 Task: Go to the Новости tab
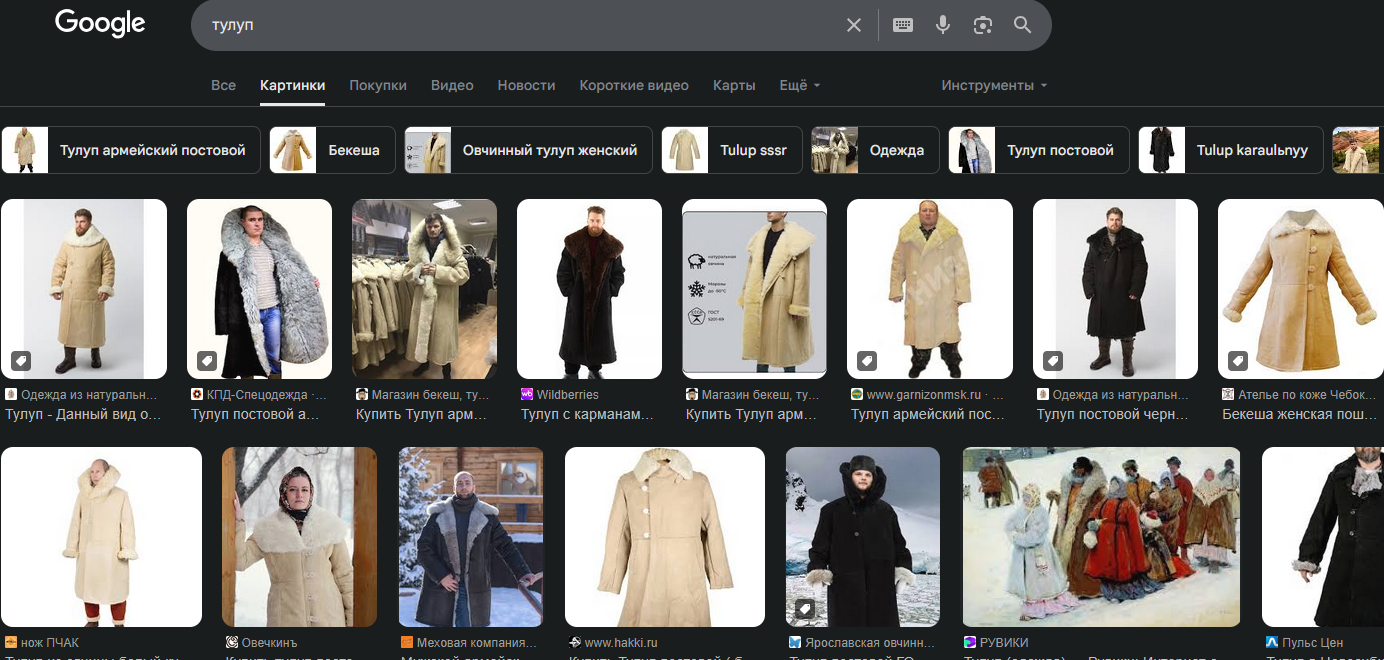(526, 85)
